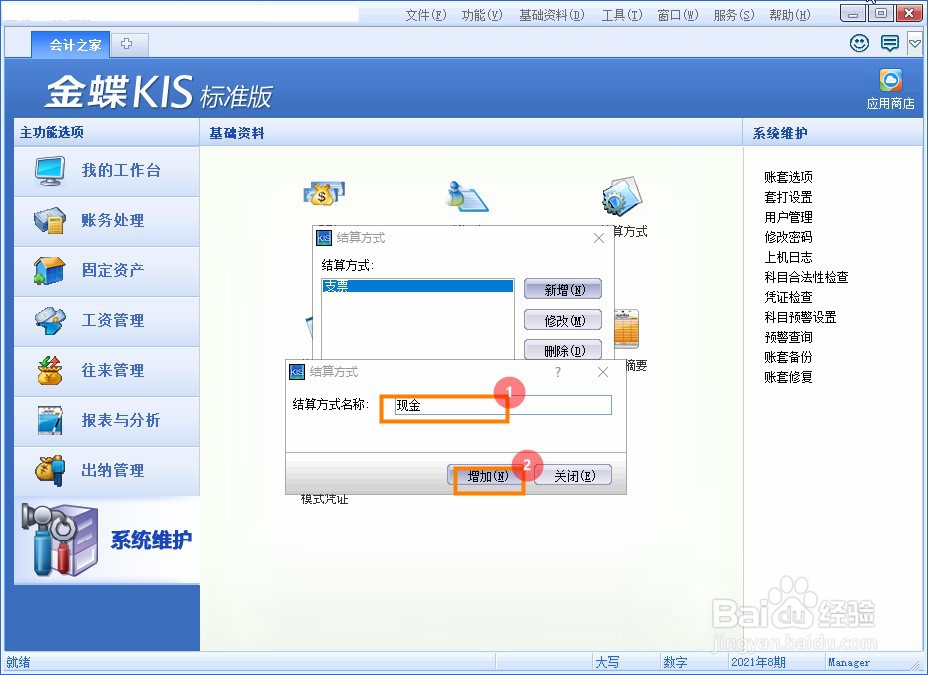Open 账务处理 module
Screen dimensions: 928x675
click(107, 221)
